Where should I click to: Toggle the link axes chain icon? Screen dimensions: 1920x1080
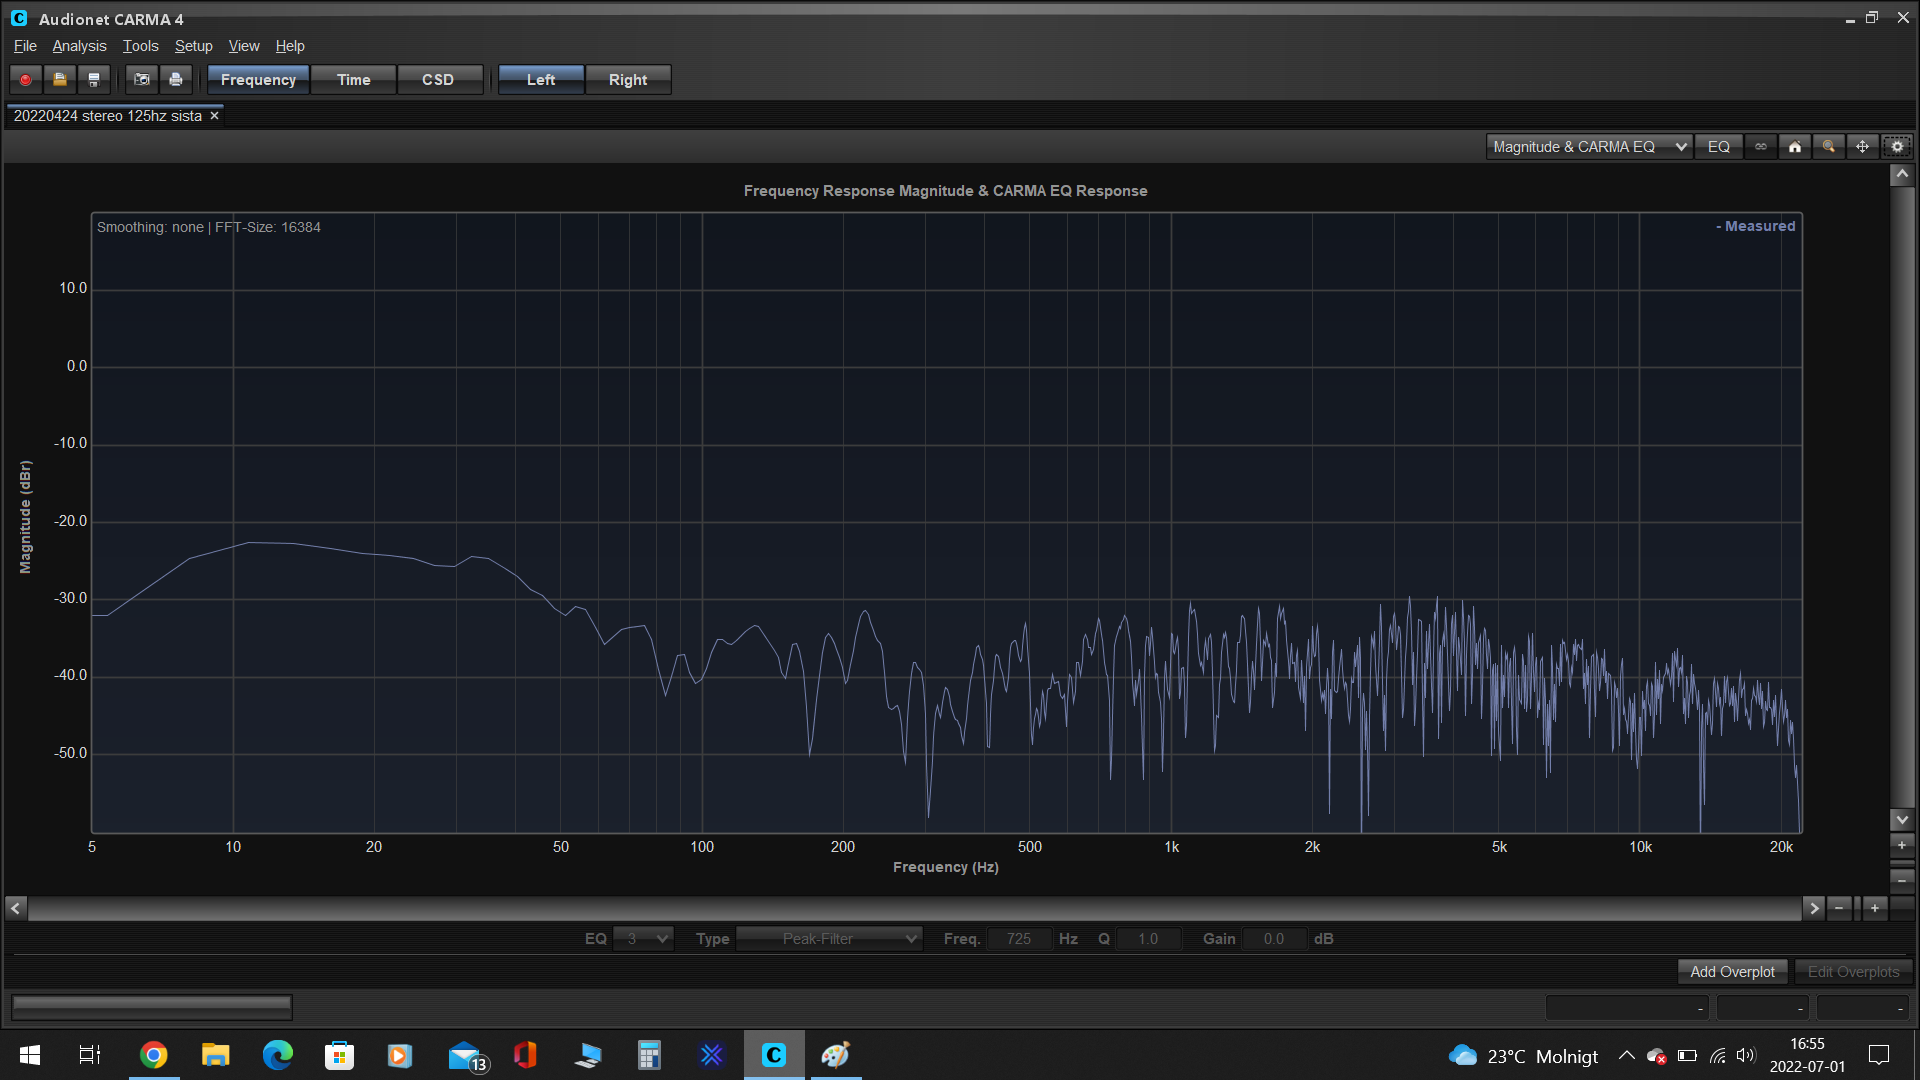tap(1761, 147)
